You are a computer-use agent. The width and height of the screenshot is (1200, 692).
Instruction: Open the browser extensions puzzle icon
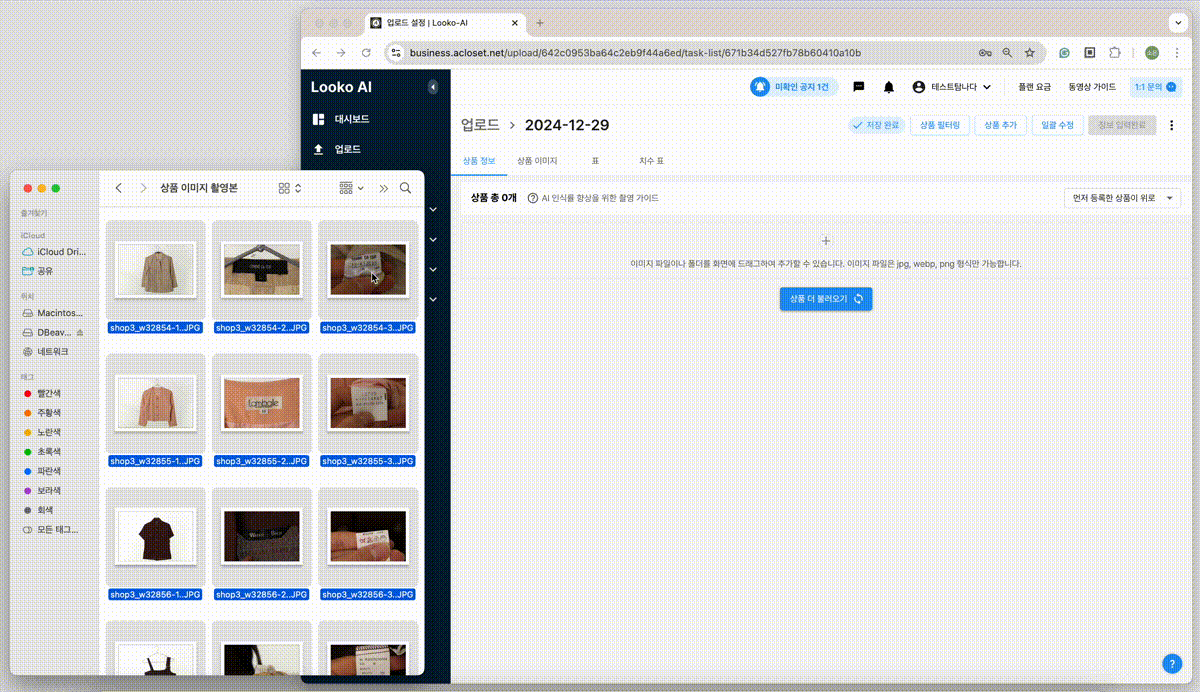pos(1115,52)
